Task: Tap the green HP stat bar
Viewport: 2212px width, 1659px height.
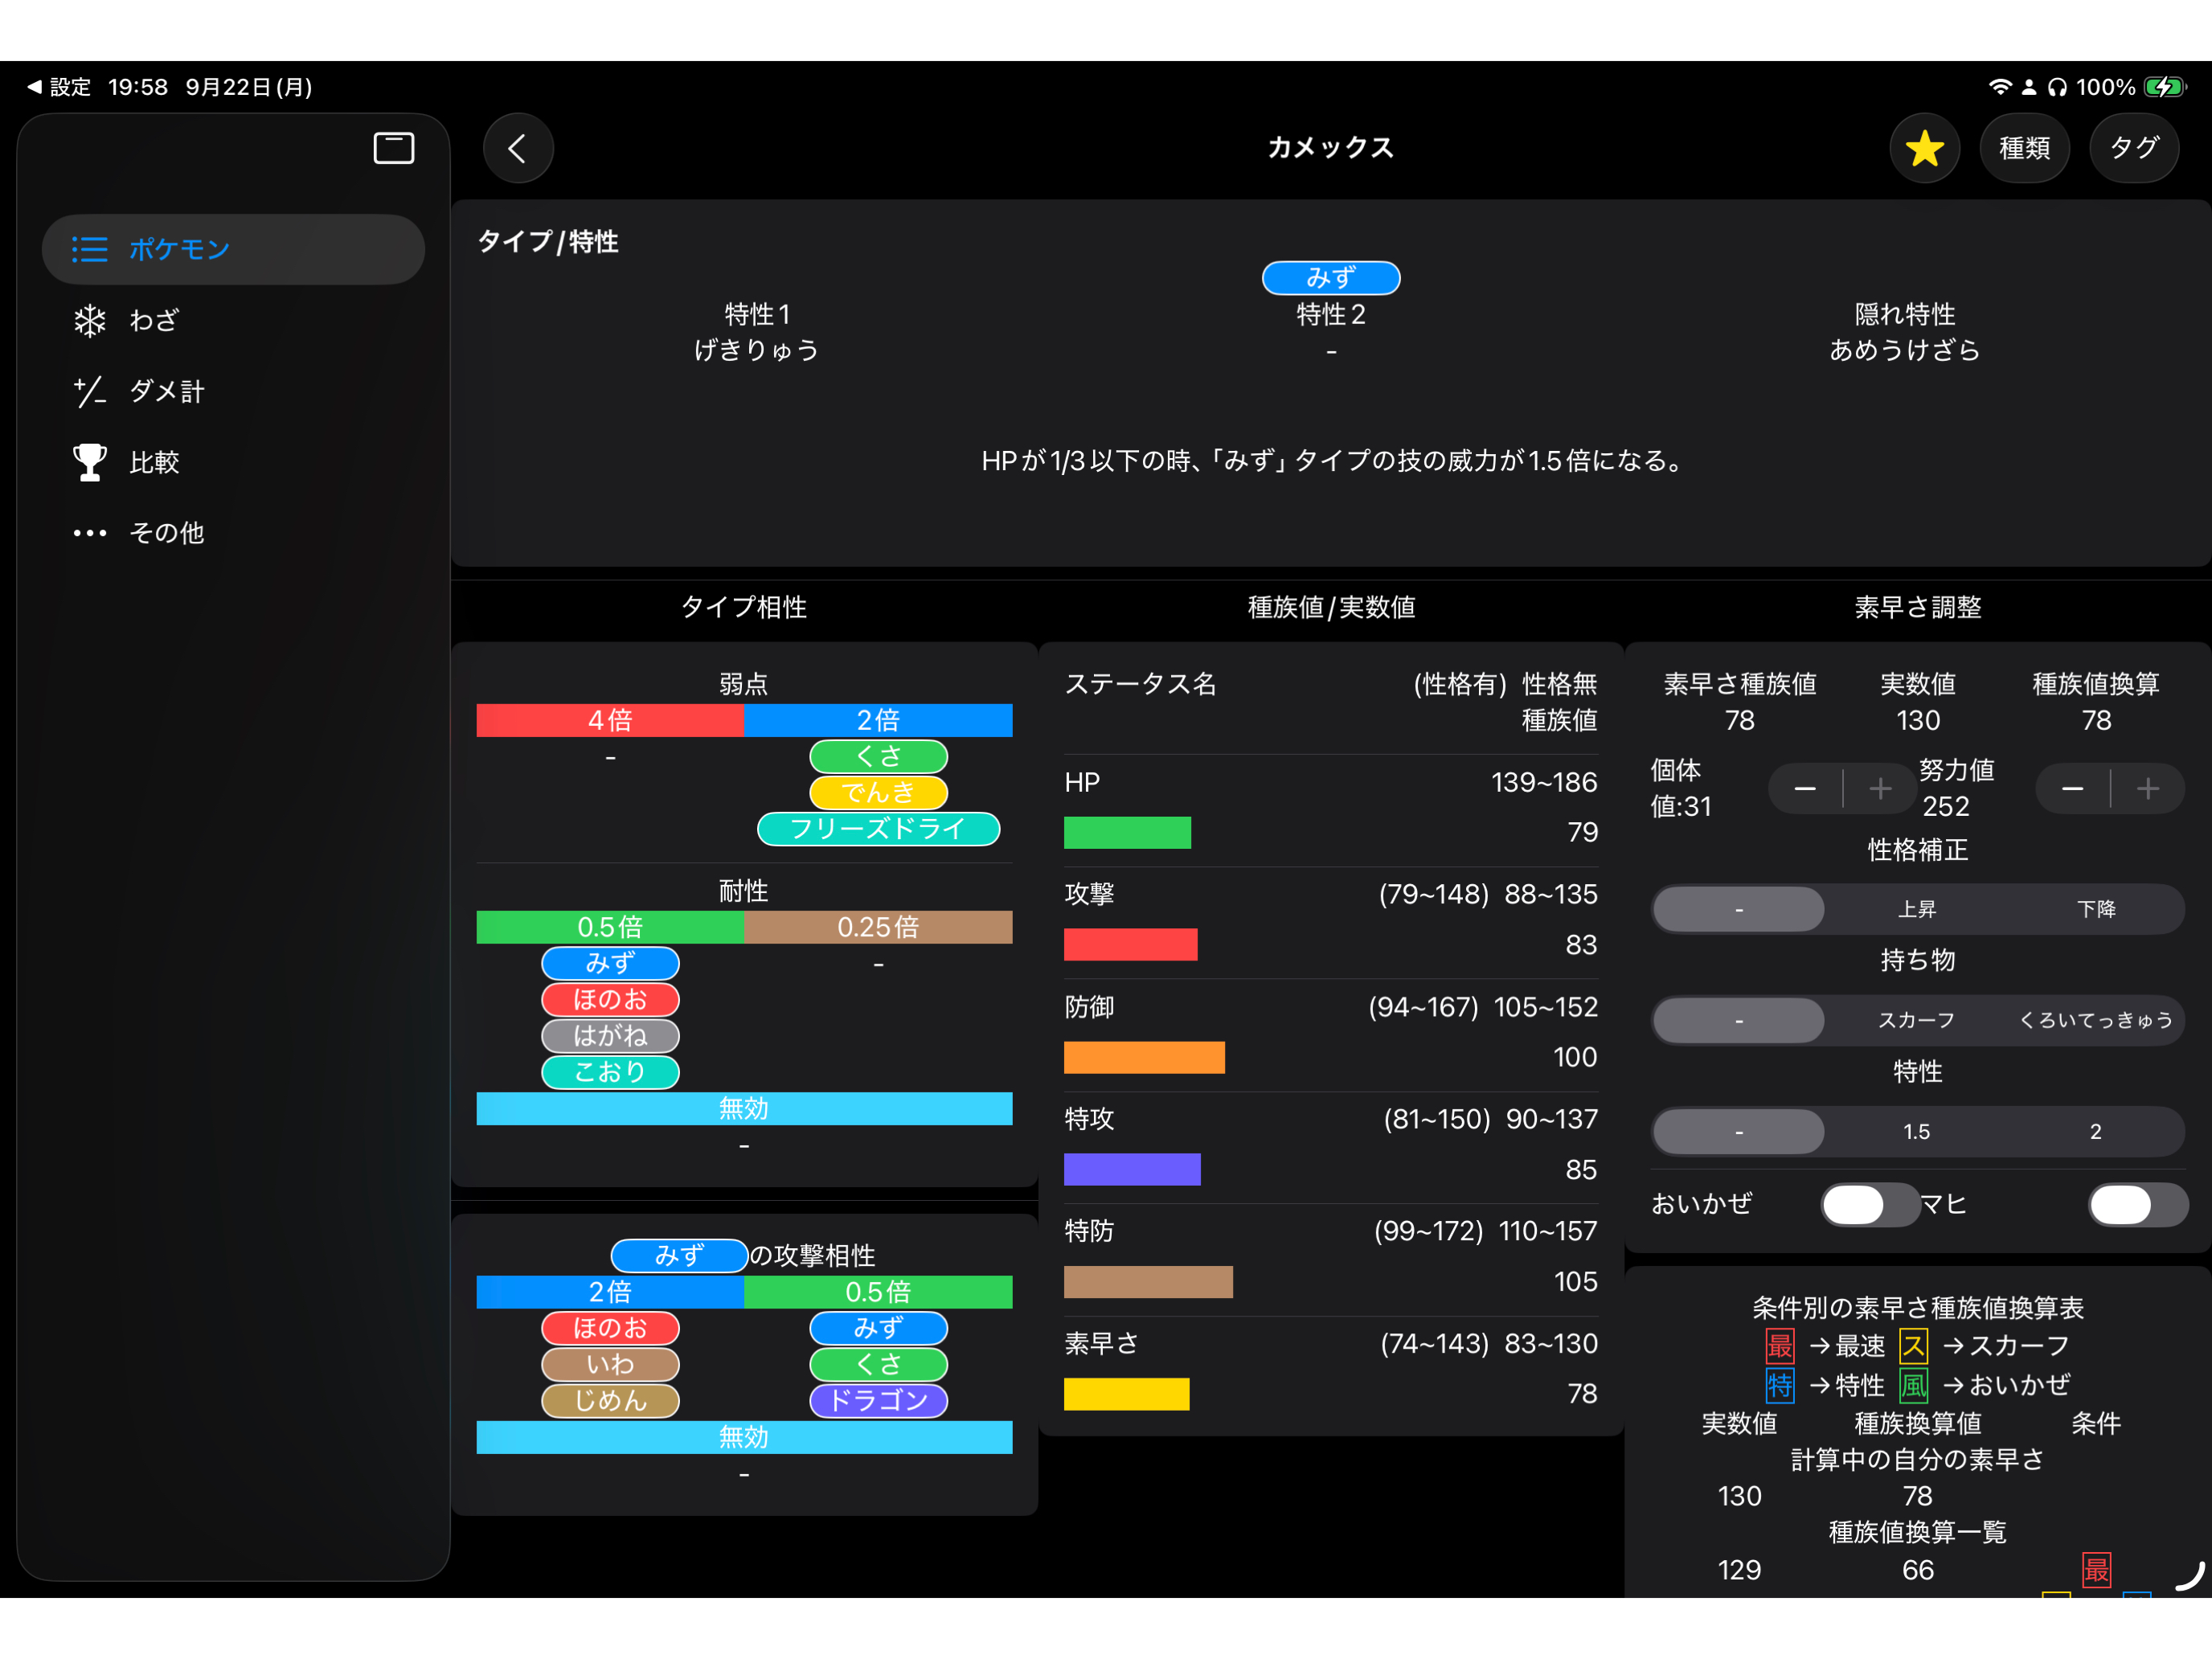Action: click(x=1127, y=833)
